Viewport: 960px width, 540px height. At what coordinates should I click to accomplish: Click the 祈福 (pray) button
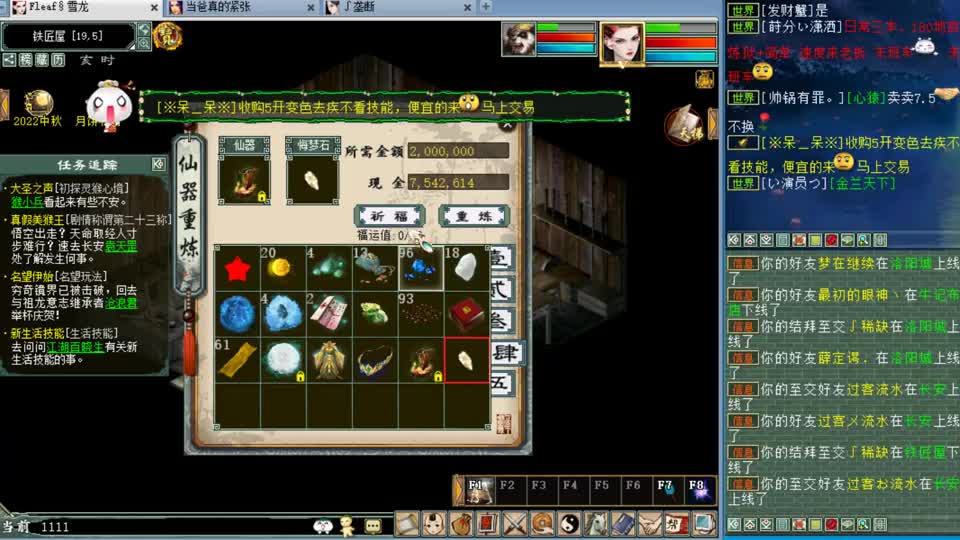[383, 216]
